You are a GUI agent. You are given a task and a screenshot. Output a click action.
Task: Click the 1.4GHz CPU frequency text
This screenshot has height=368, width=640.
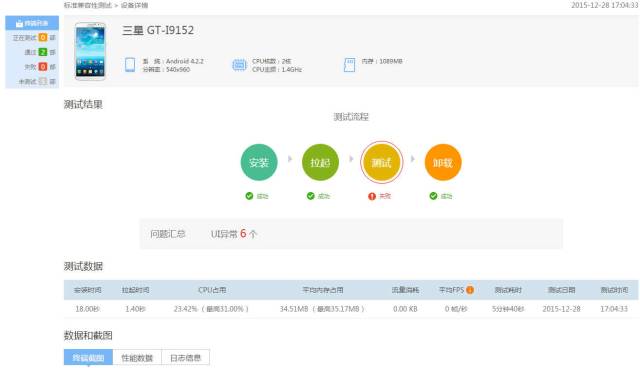tap(291, 69)
